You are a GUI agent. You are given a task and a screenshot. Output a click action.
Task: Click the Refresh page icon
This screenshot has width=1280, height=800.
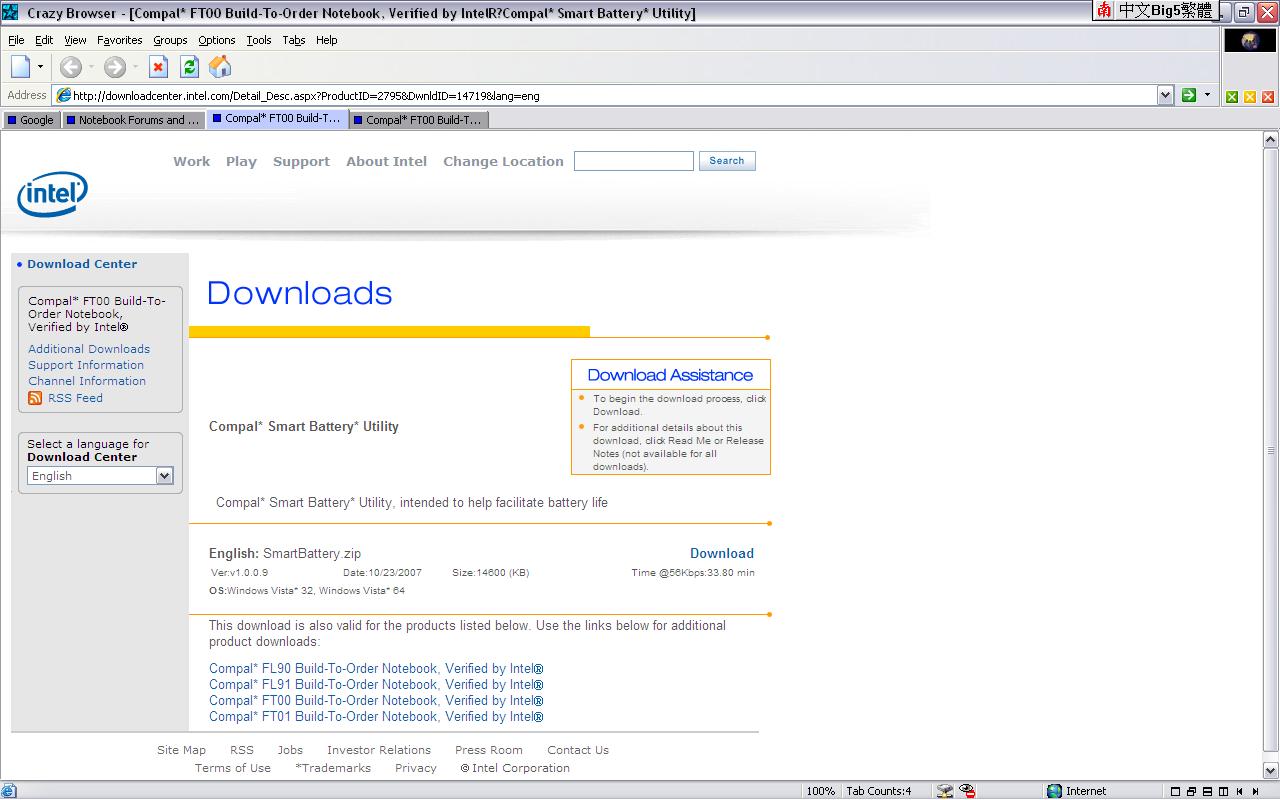pyautogui.click(x=189, y=67)
